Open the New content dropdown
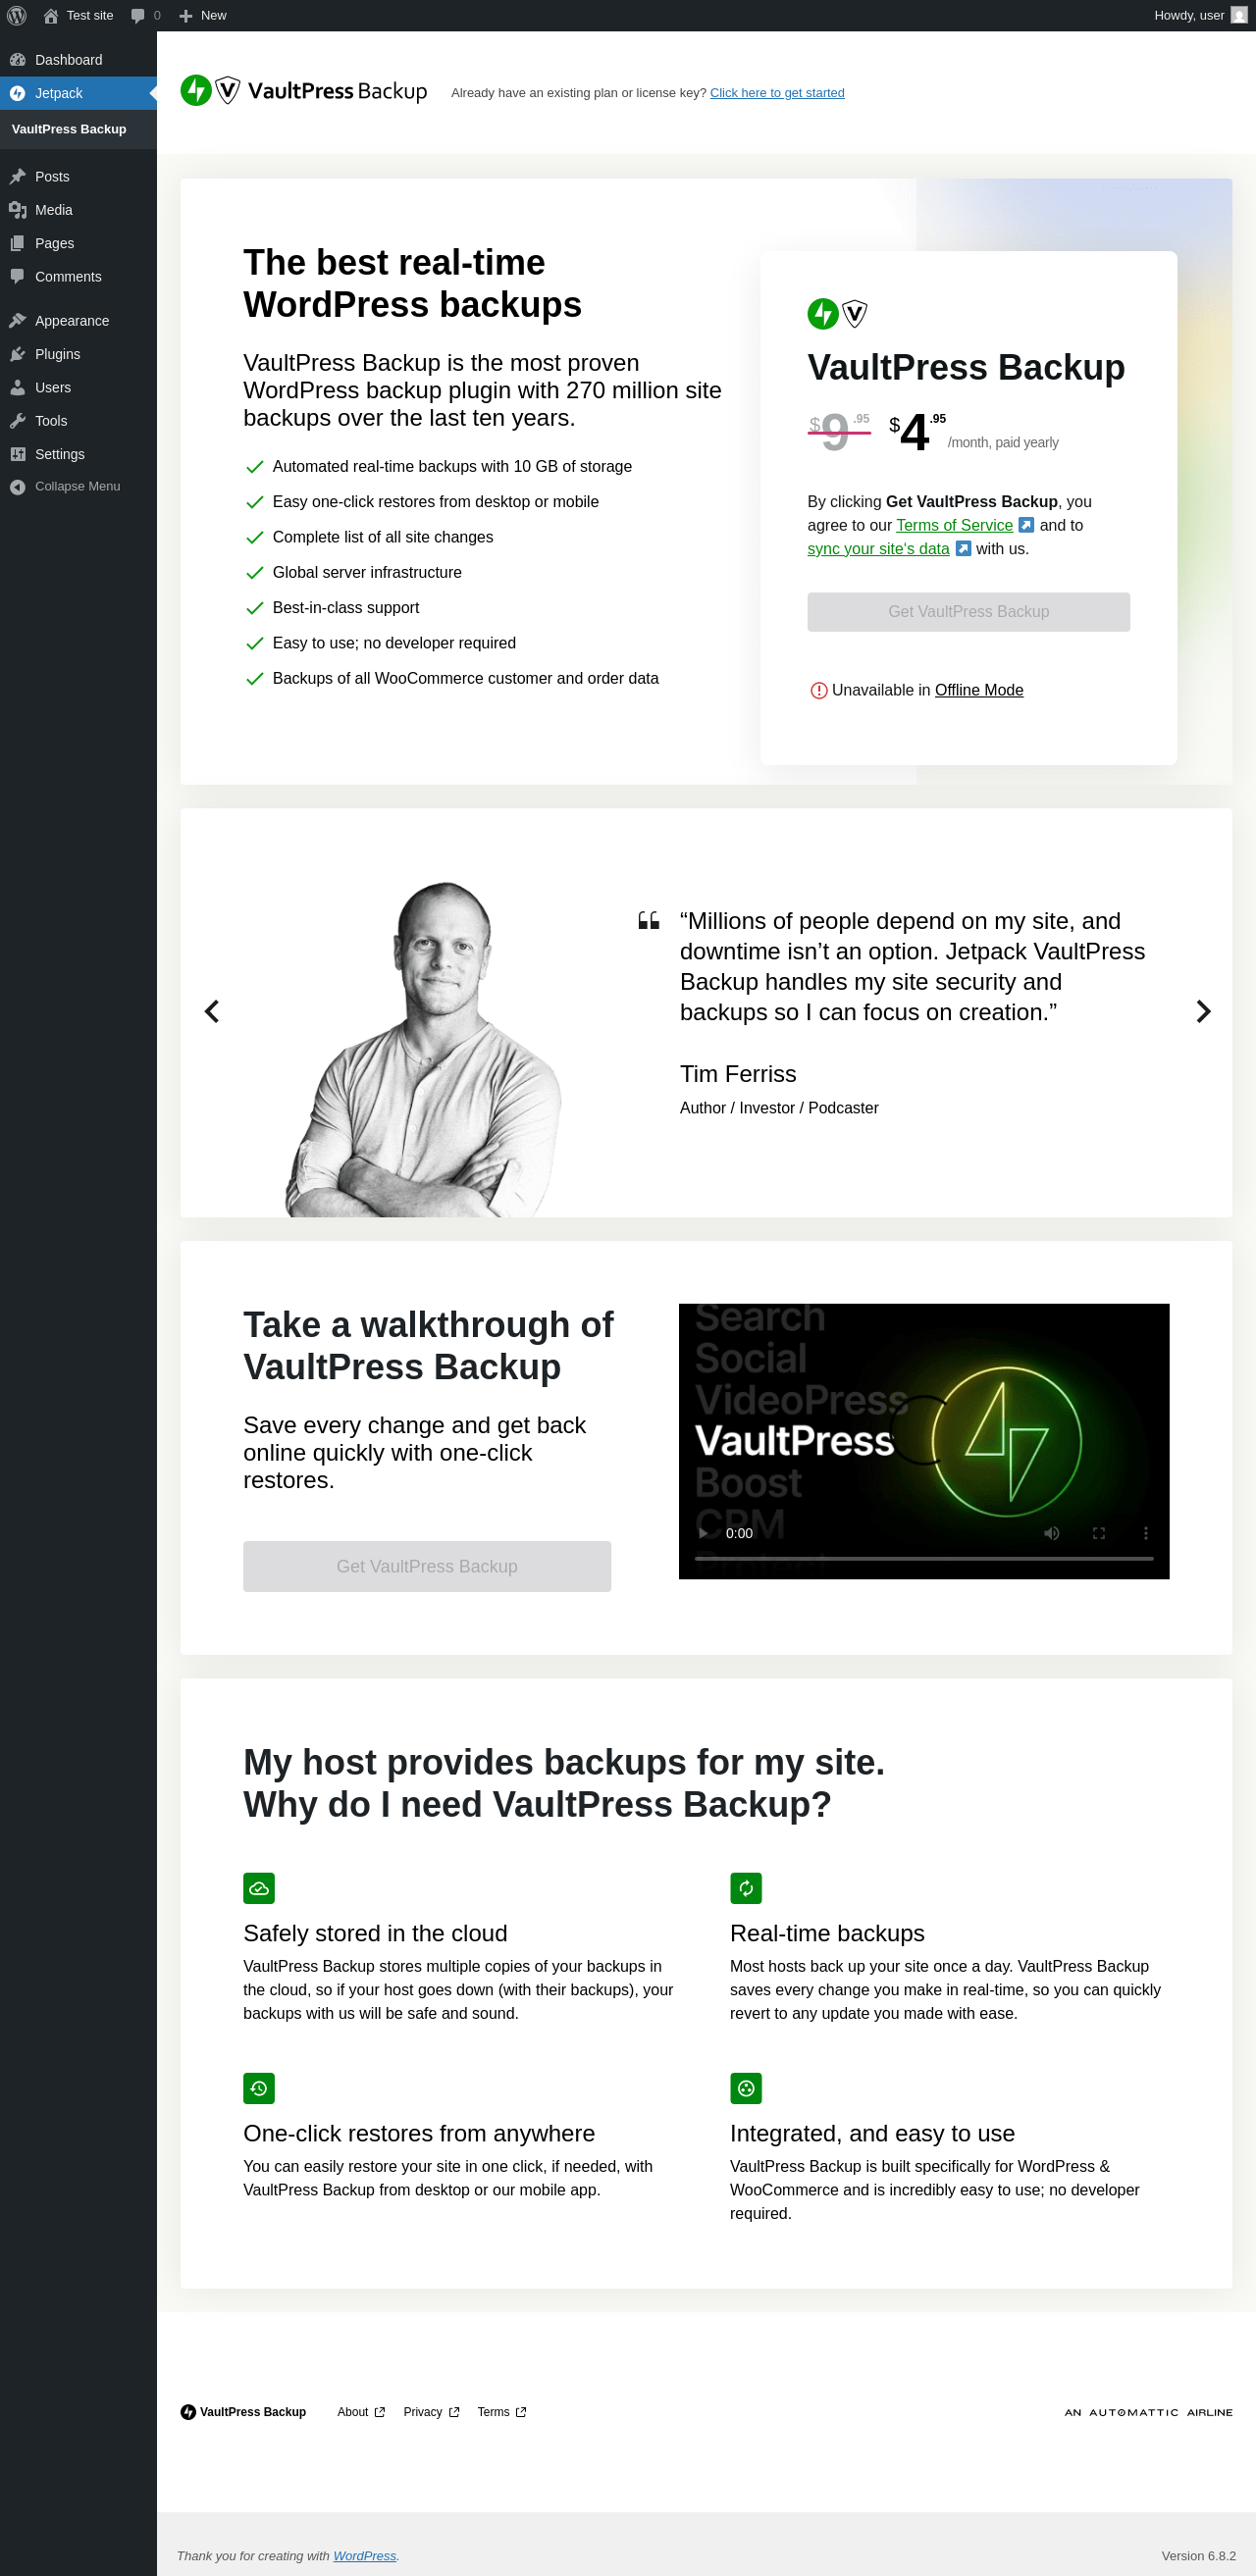The height and width of the screenshot is (2576, 1256). pyautogui.click(x=203, y=16)
